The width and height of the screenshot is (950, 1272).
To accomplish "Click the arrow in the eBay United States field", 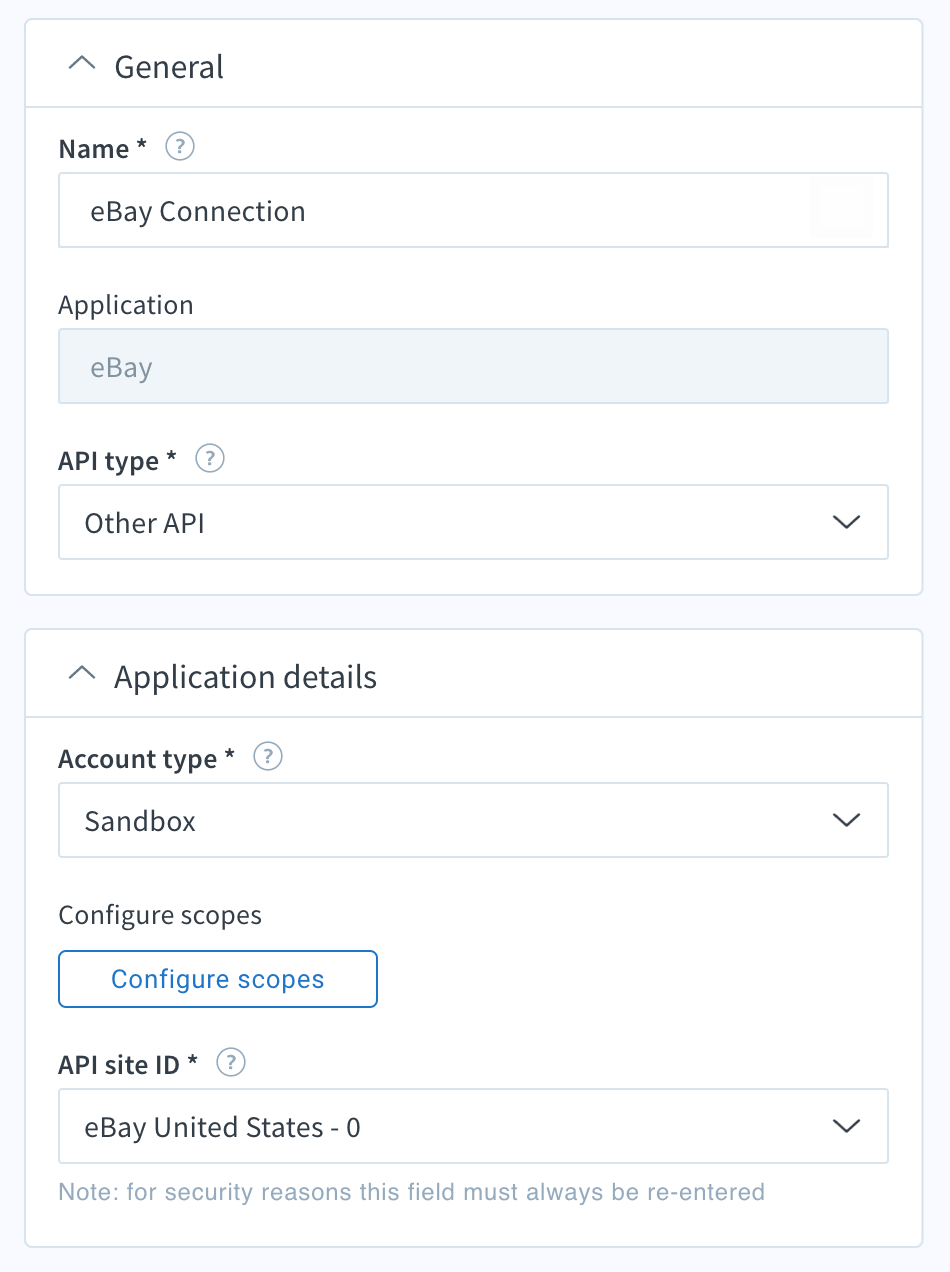I will point(846,1126).
